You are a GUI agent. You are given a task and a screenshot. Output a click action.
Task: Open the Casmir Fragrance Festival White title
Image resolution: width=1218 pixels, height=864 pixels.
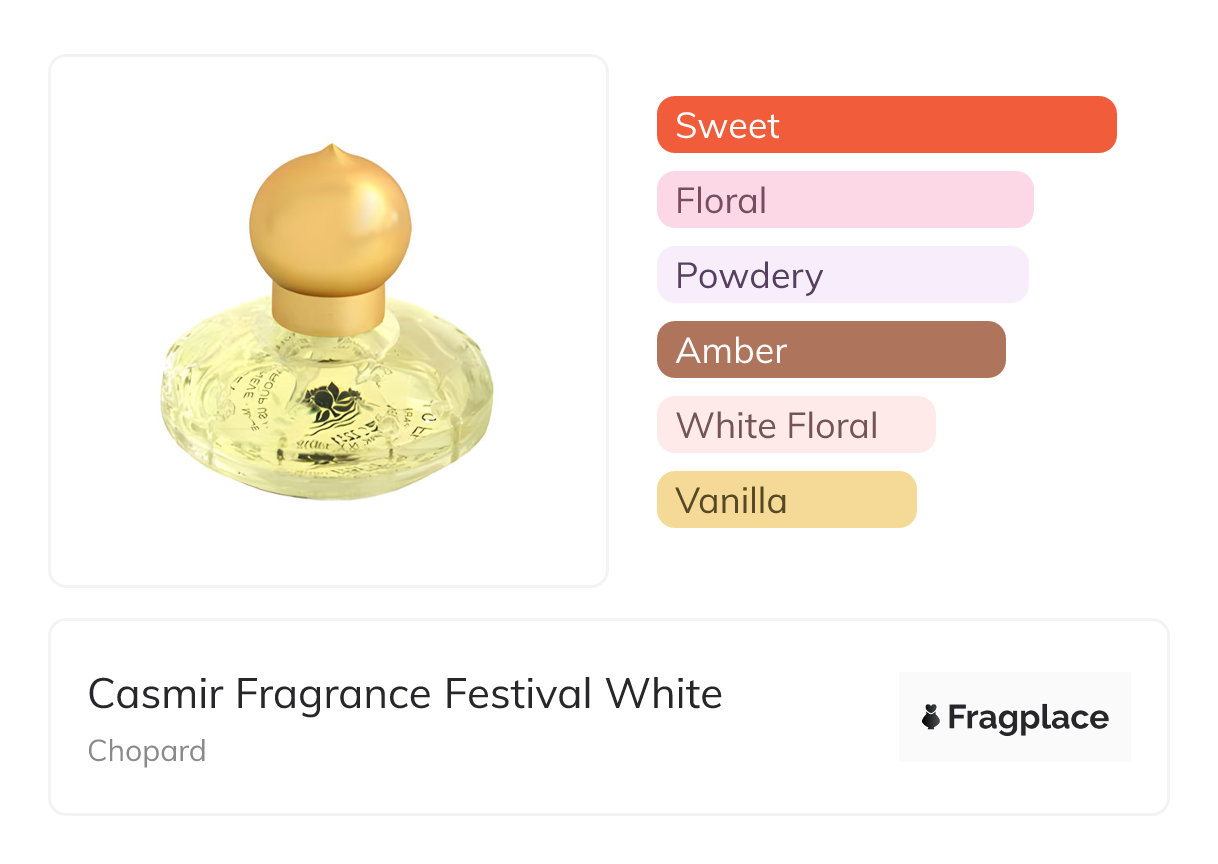click(x=405, y=693)
